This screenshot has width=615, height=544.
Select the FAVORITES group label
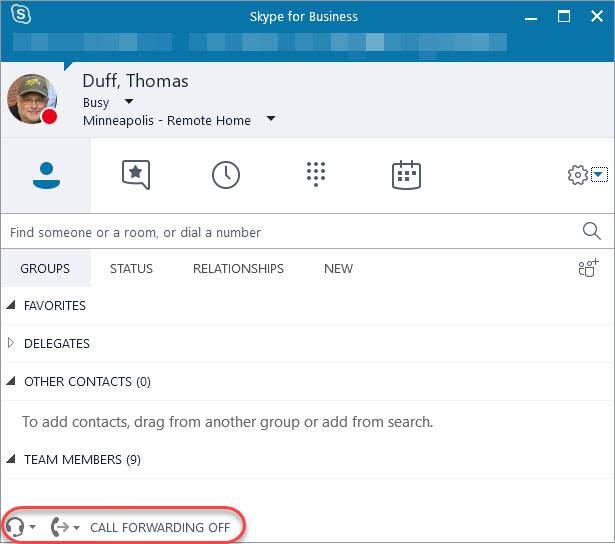(x=55, y=306)
